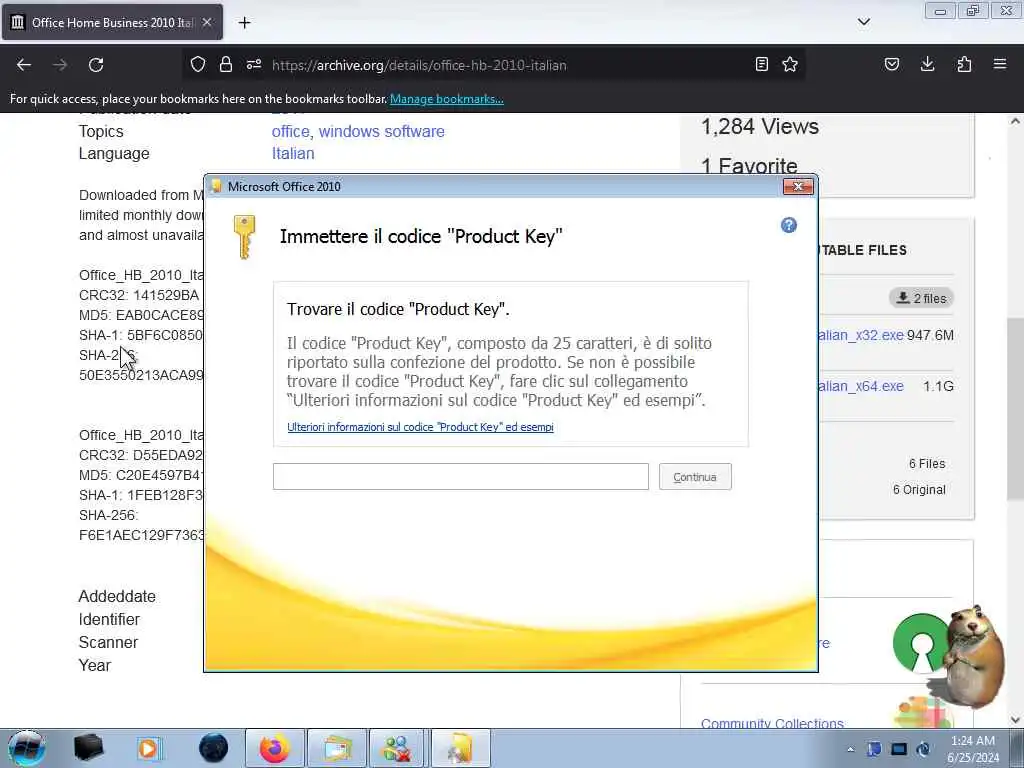The width and height of the screenshot is (1024, 768).
Task: Close the Office Home Business 2010 tab
Action: coord(207,22)
